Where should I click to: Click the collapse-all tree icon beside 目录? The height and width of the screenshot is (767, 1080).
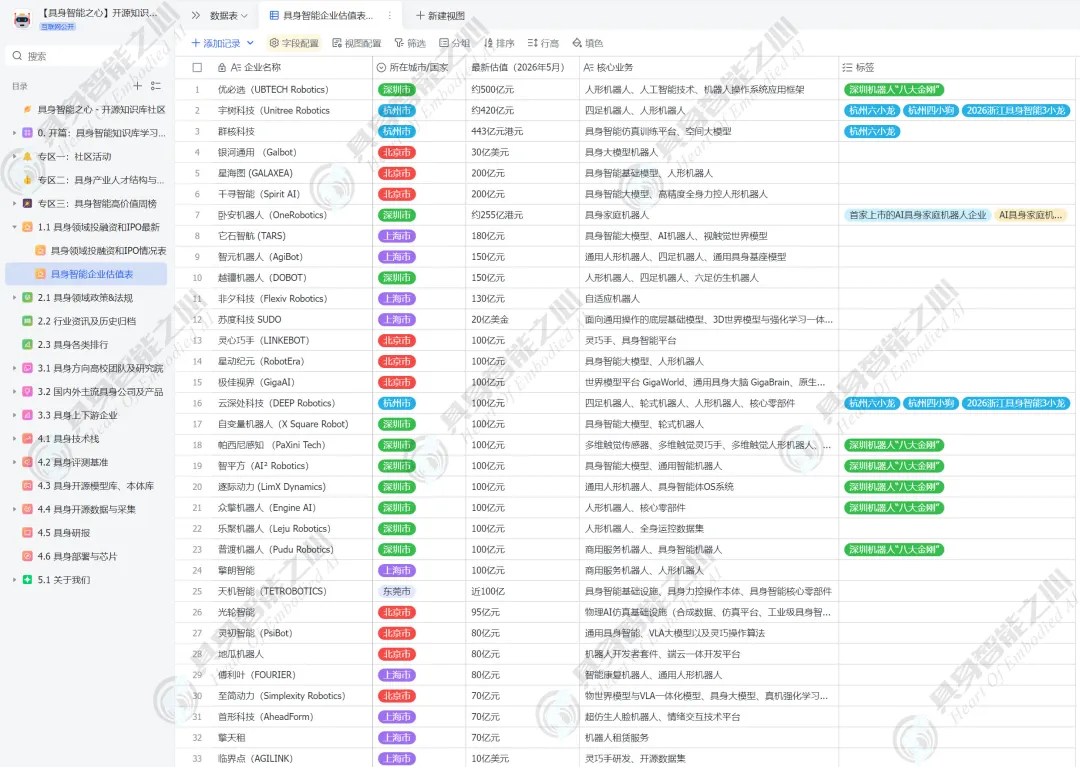(x=156, y=85)
